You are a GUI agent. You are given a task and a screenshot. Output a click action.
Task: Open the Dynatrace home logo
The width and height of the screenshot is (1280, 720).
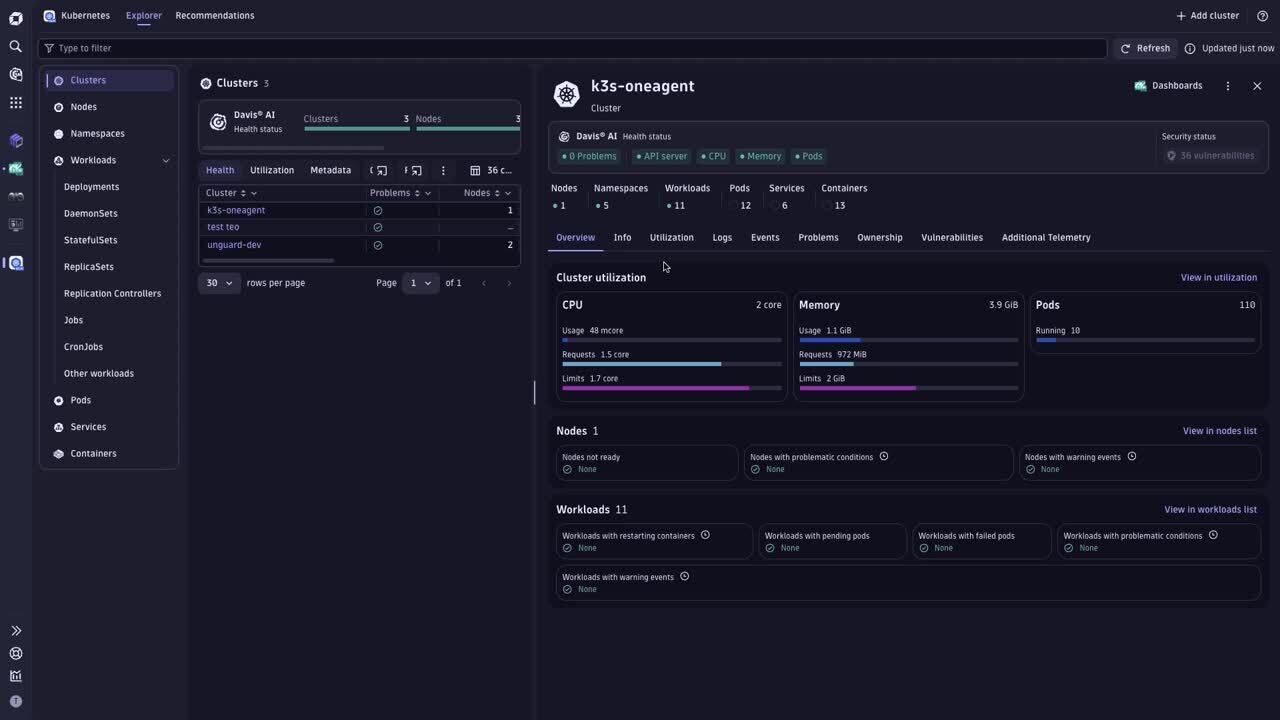[x=15, y=18]
